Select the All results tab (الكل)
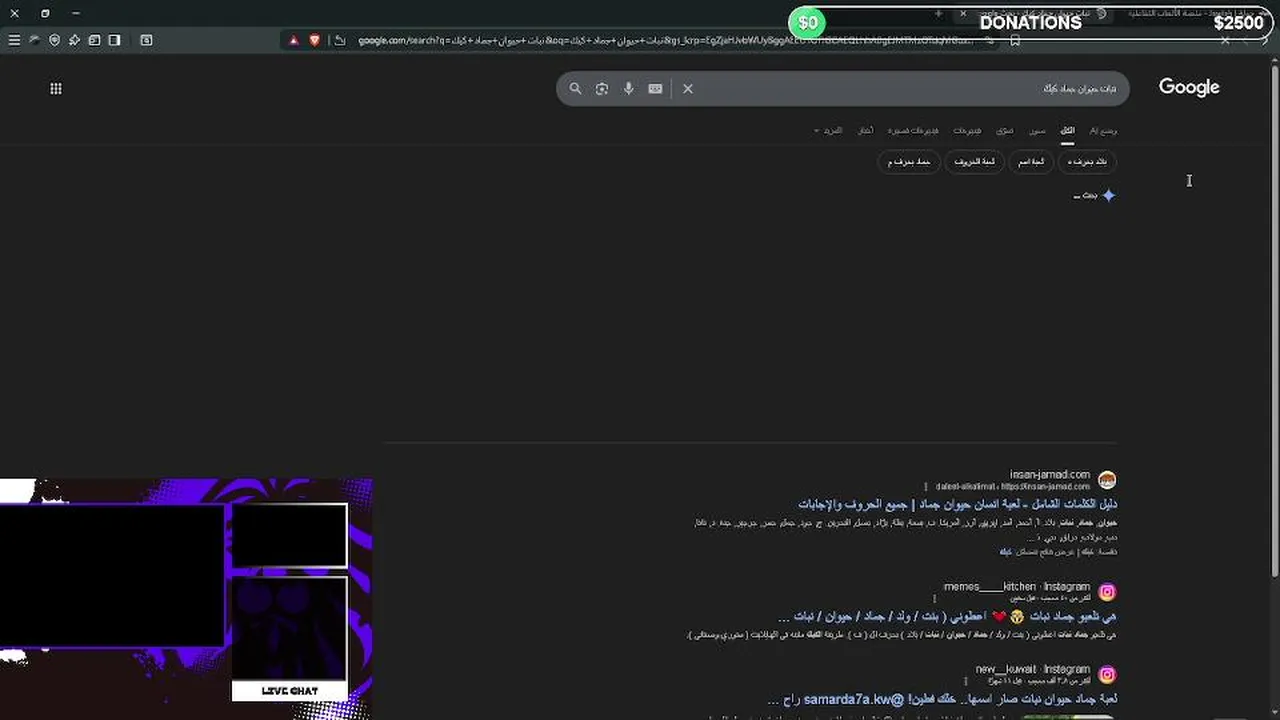 pyautogui.click(x=1067, y=130)
